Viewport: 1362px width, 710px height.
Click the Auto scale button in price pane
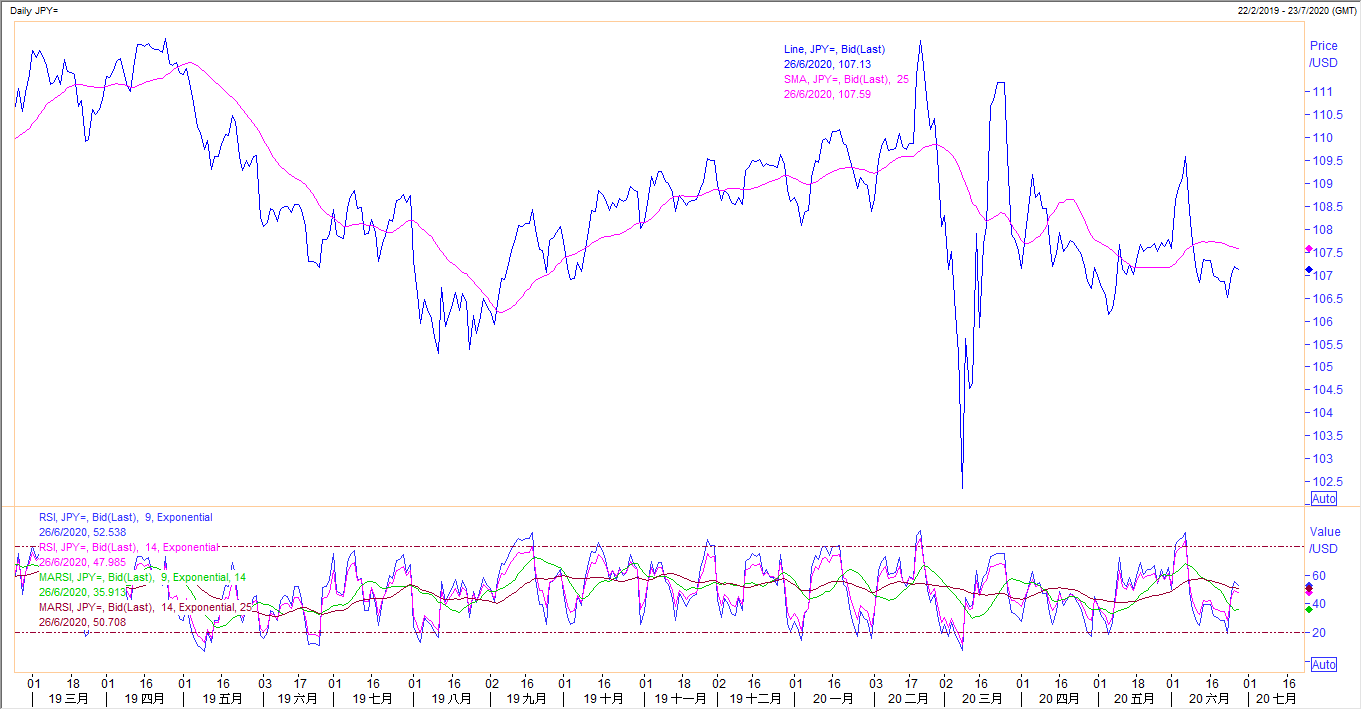click(1323, 499)
